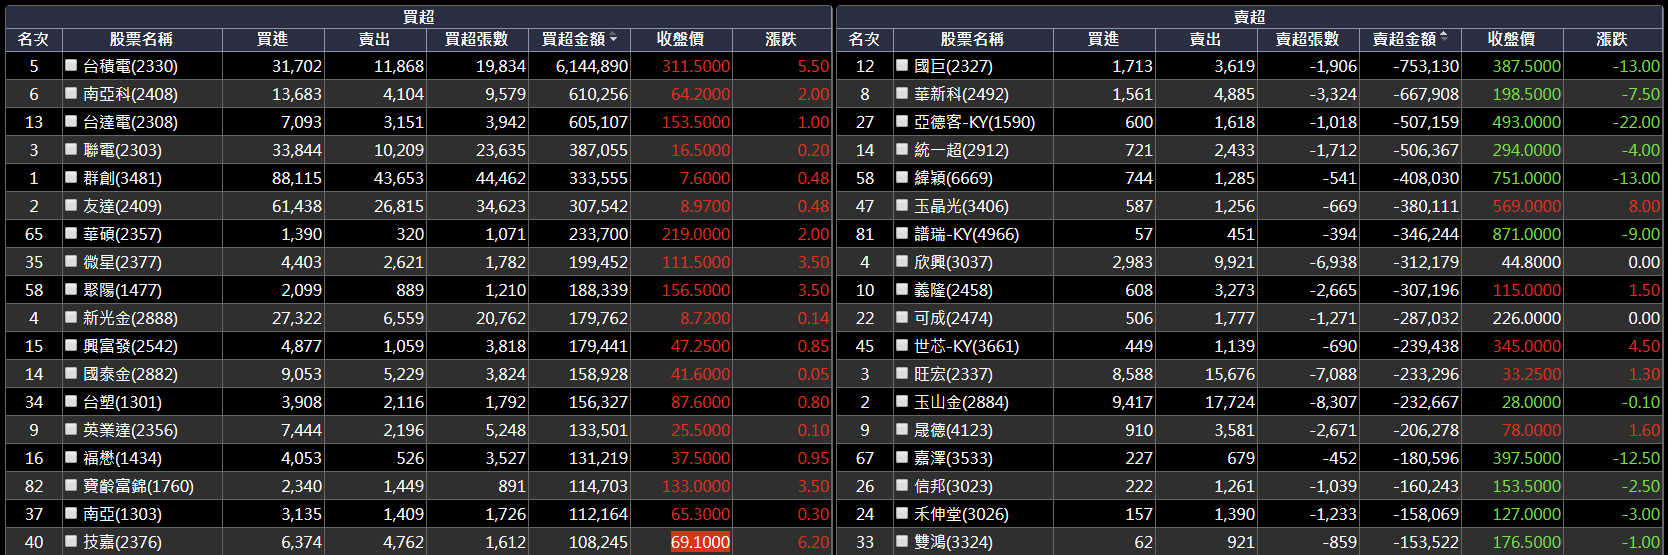This screenshot has width=1668, height=555.
Task: Sort 賣超 table by 名次 column
Action: 865,39
